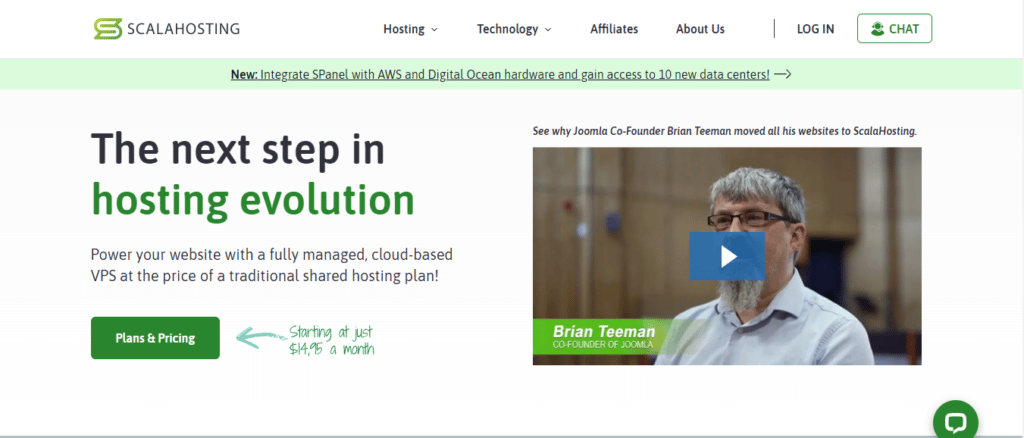1024x438 pixels.
Task: Click the Brian Teeman video thumbnail
Action: tap(727, 256)
